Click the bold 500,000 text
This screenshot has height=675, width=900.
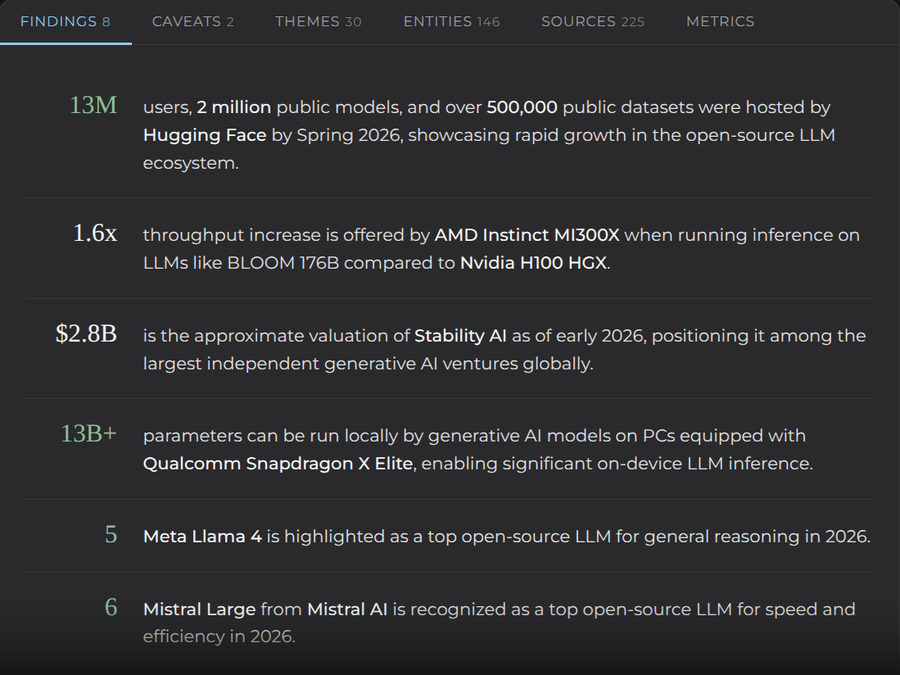[522, 107]
